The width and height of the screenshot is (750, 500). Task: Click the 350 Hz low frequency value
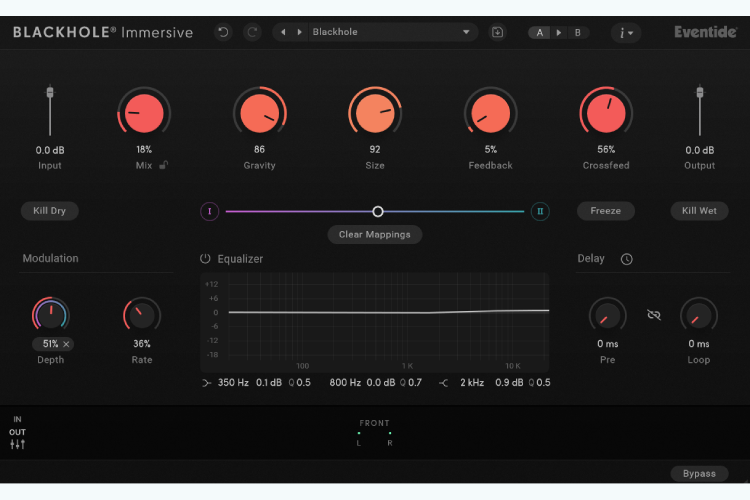pos(233,383)
